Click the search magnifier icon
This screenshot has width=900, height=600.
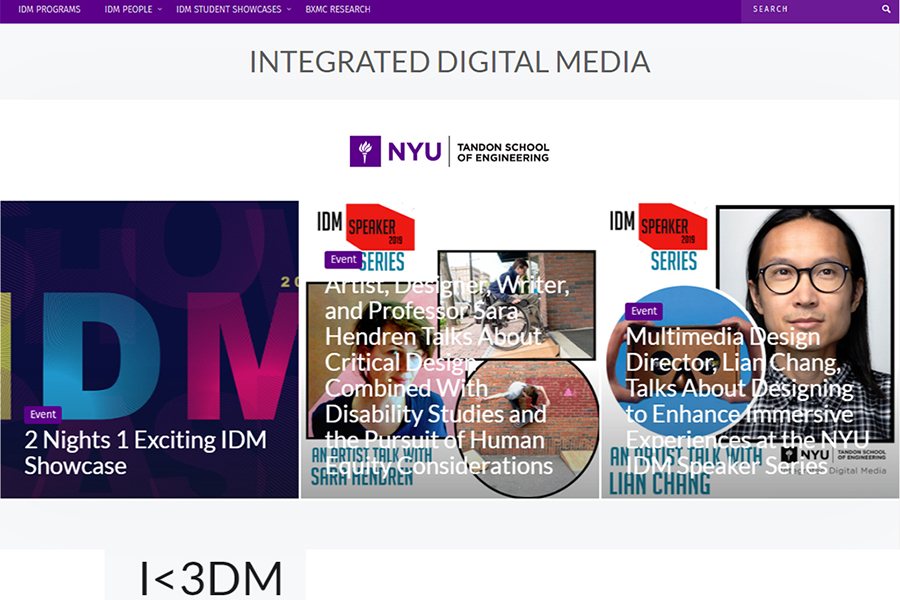coord(886,9)
